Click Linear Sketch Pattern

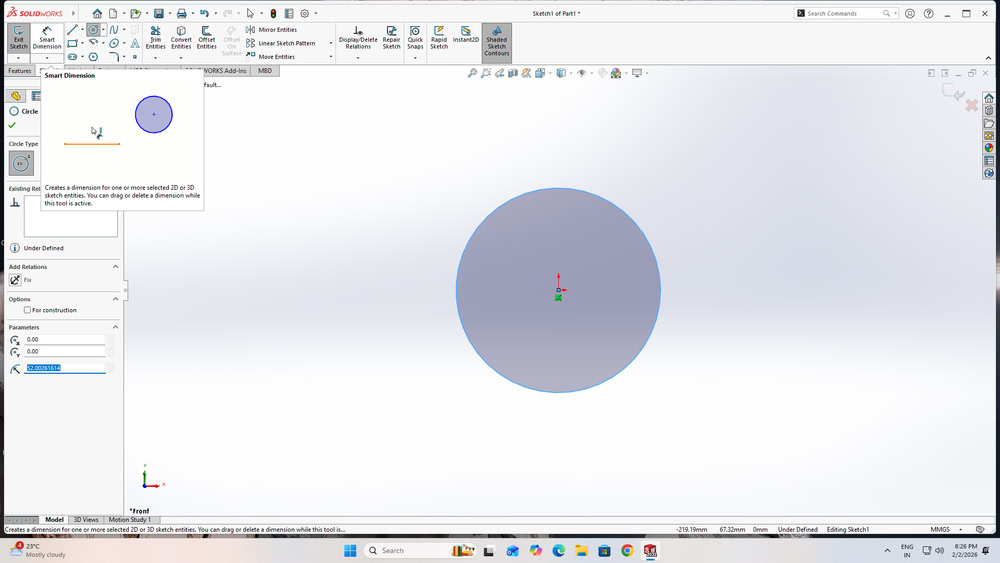(x=281, y=43)
